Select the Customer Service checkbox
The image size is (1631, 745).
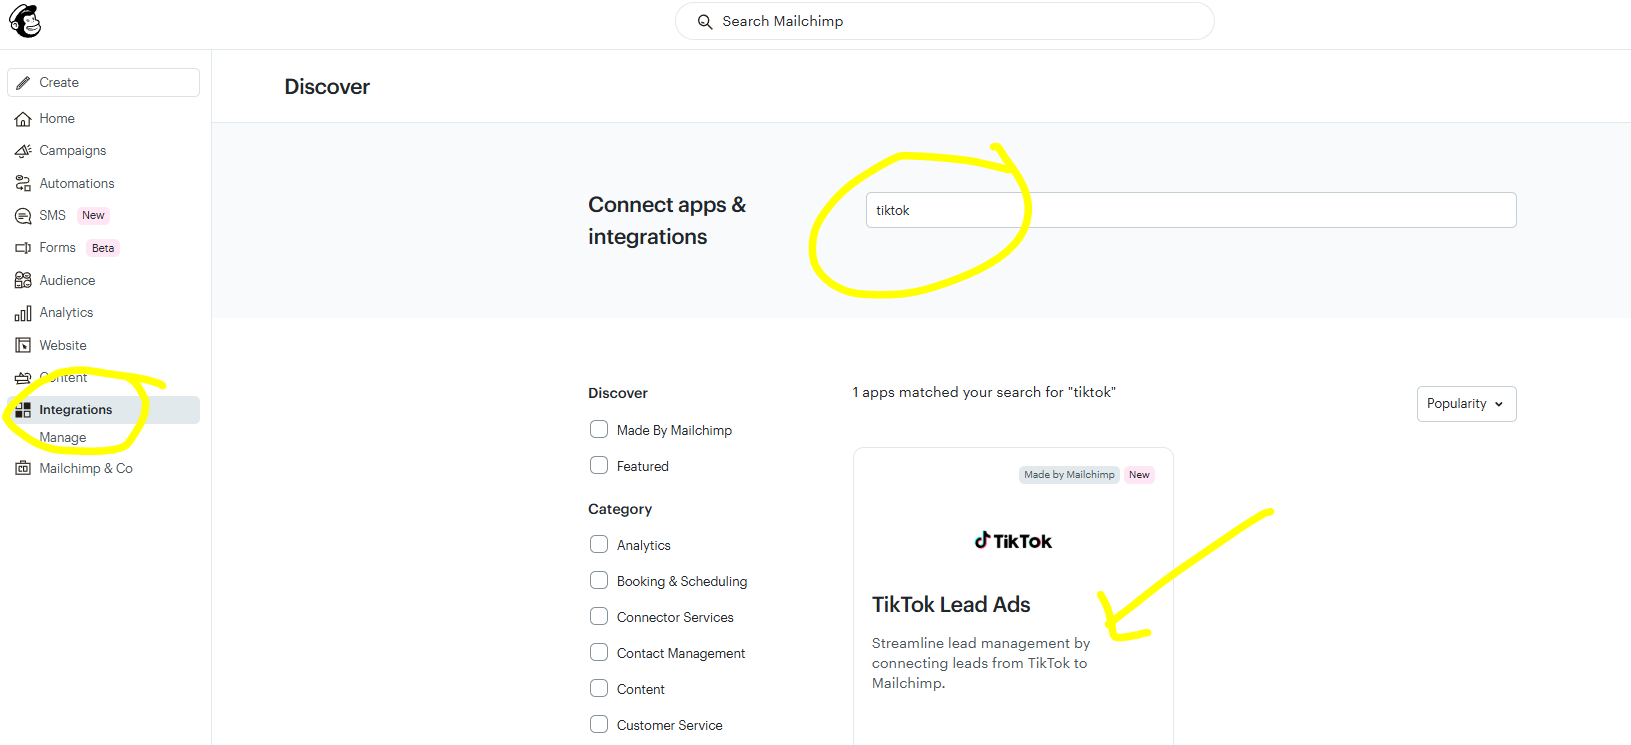(599, 725)
